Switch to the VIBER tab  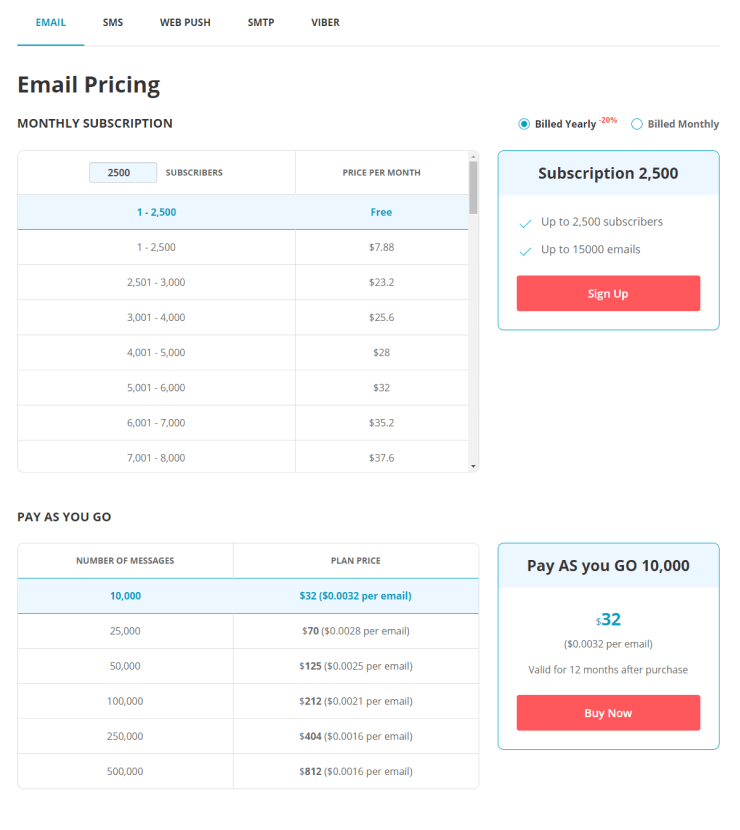[x=326, y=23]
